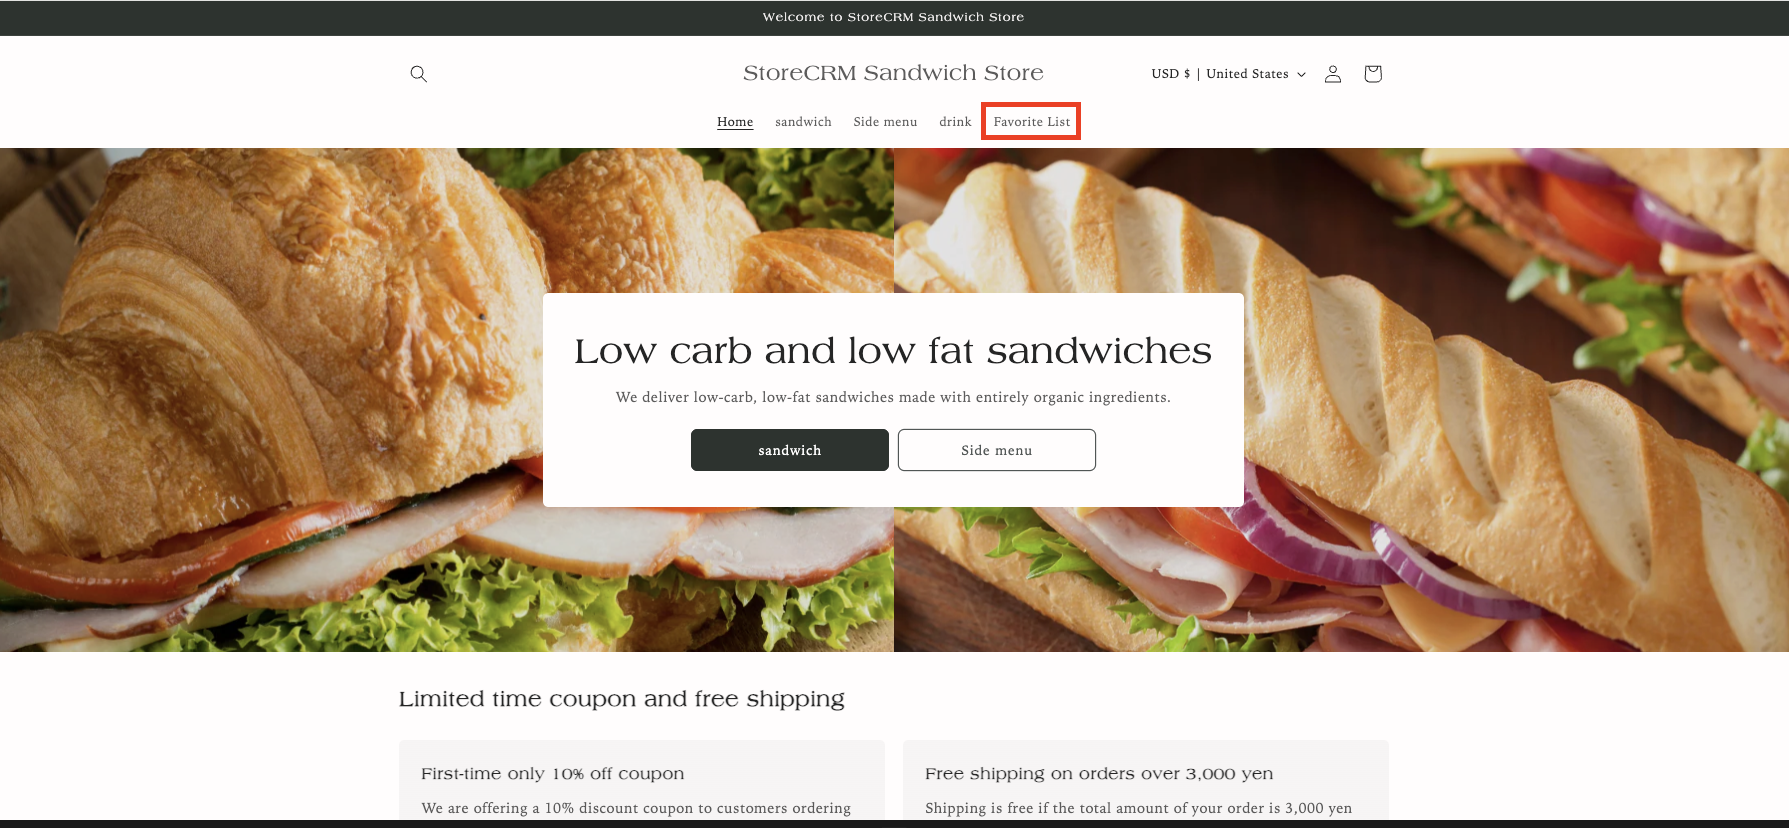Click the welcome announcement bar text
Viewport: 1789px width, 828px height.
pos(893,17)
